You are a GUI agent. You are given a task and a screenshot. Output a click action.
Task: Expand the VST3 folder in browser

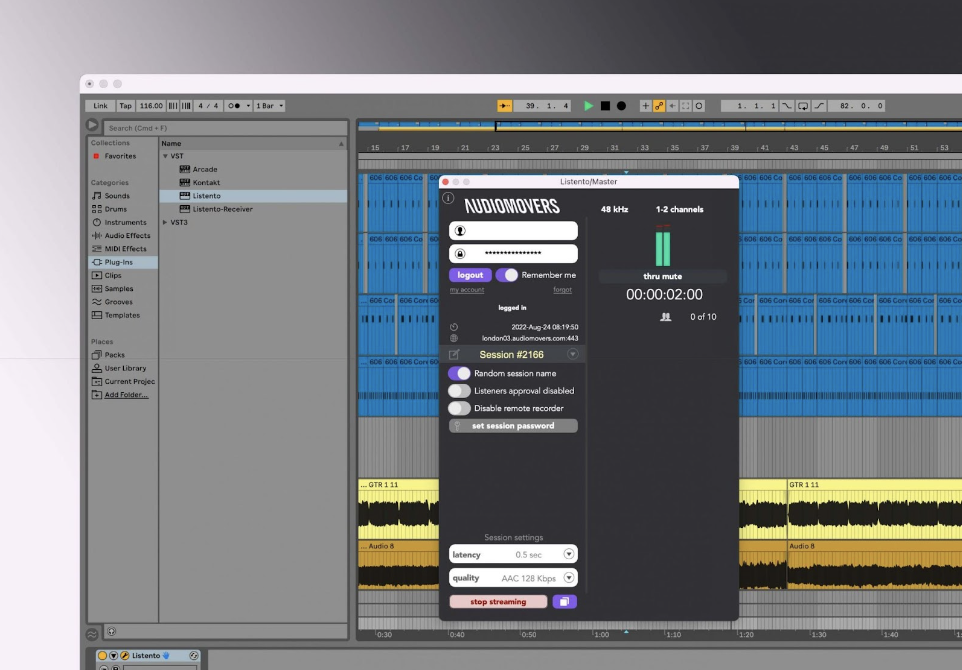pyautogui.click(x=165, y=223)
